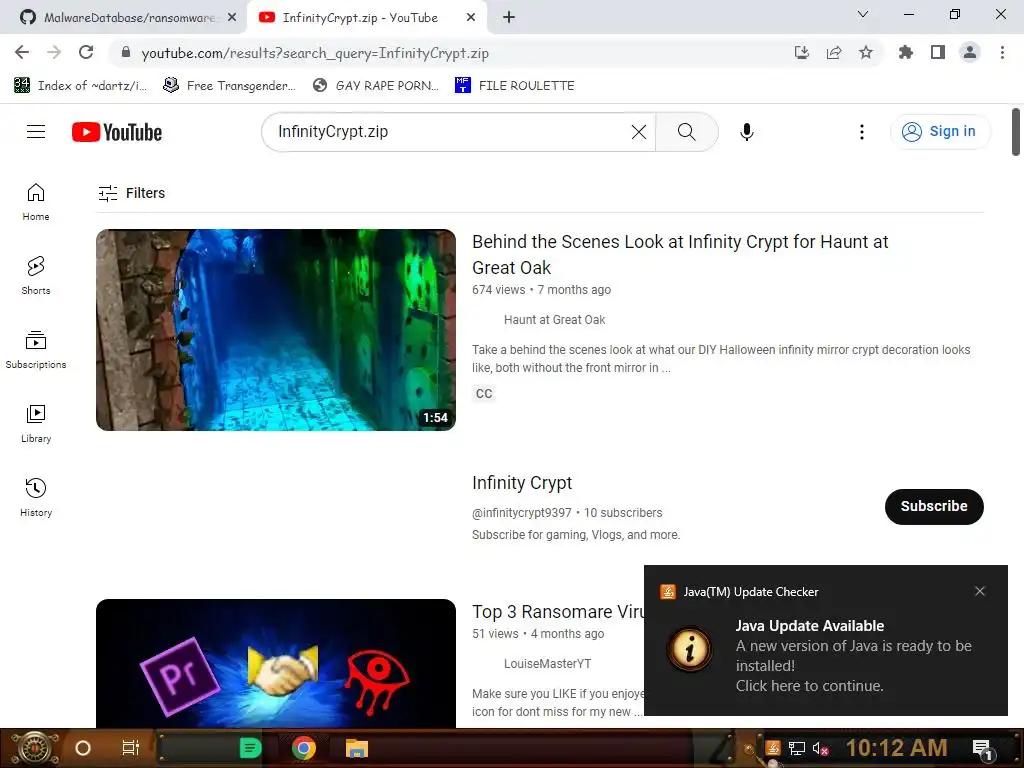The height and width of the screenshot is (768, 1024).
Task: Open the Cortana circle on the taskbar
Action: [82, 748]
